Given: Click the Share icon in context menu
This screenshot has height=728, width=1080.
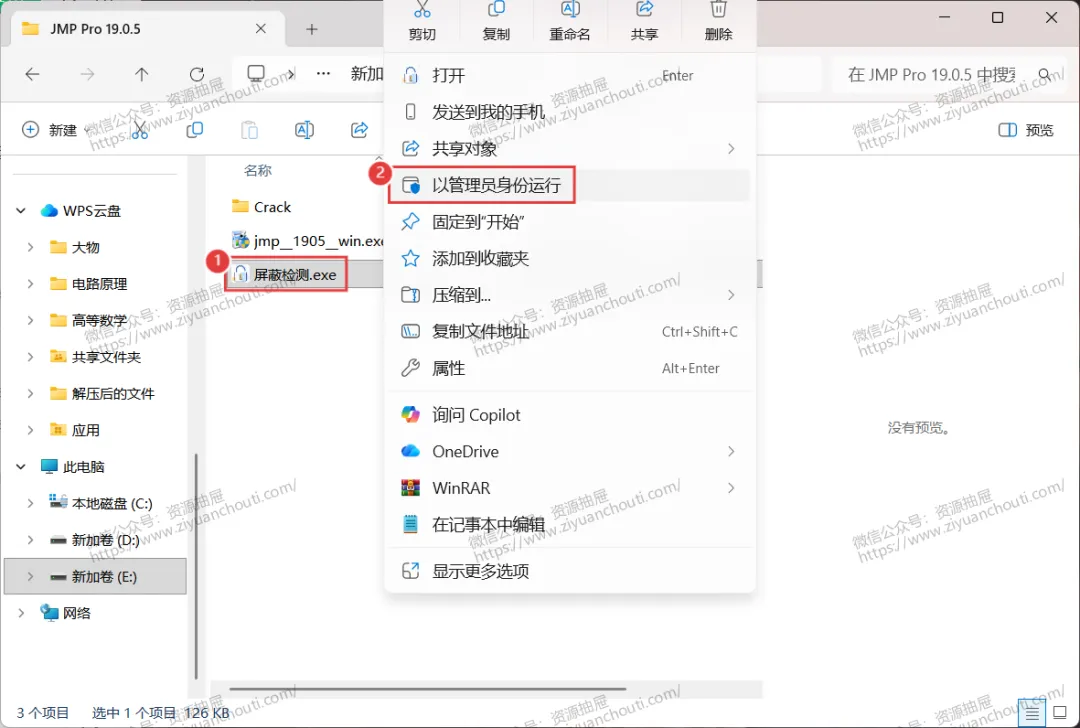Looking at the screenshot, I should [644, 10].
